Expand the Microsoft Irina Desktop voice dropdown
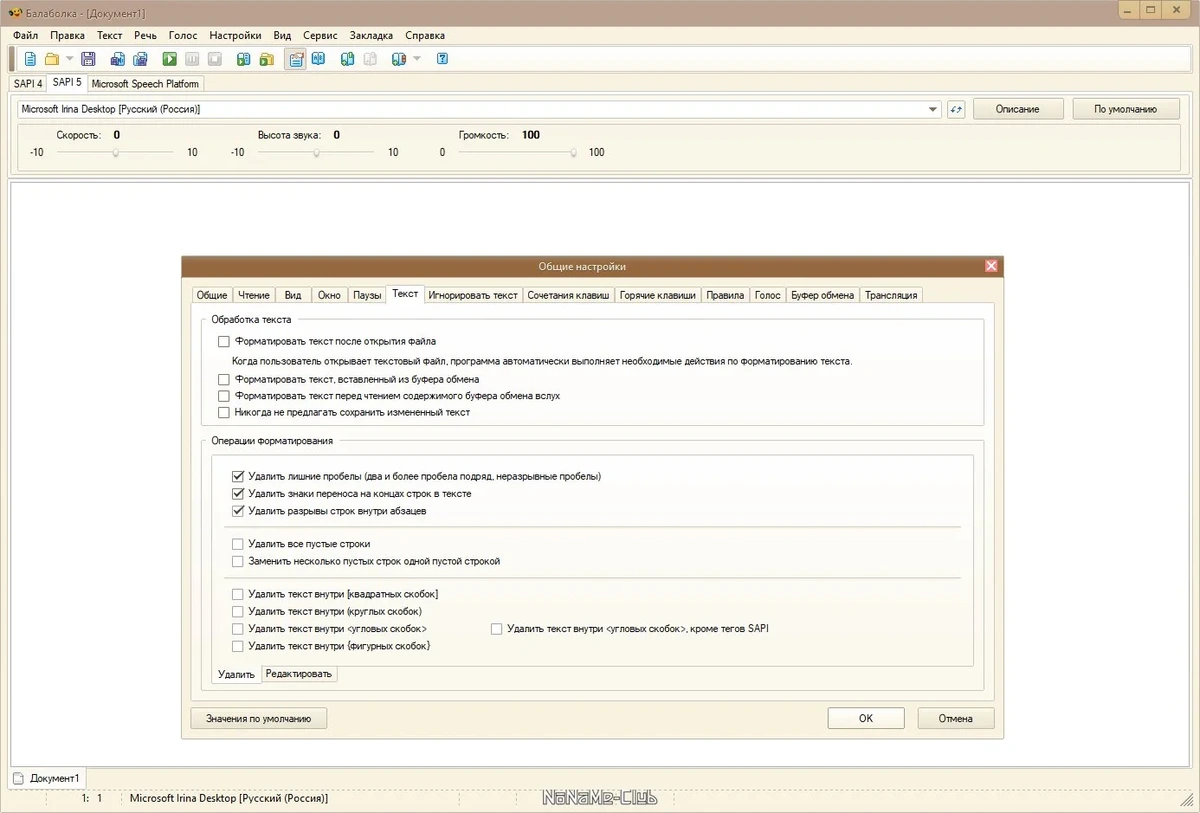Image resolution: width=1200 pixels, height=813 pixels. pyautogui.click(x=933, y=109)
